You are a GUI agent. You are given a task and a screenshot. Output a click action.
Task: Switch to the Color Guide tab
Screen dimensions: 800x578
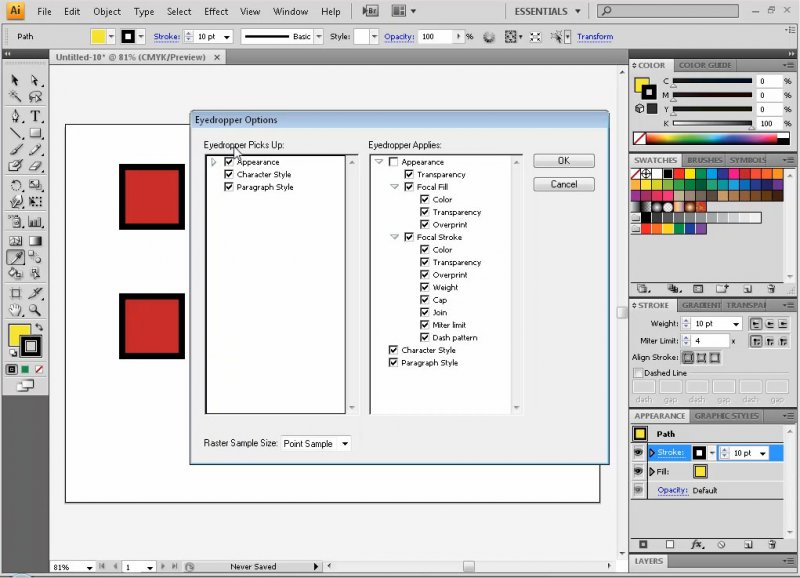tap(705, 65)
